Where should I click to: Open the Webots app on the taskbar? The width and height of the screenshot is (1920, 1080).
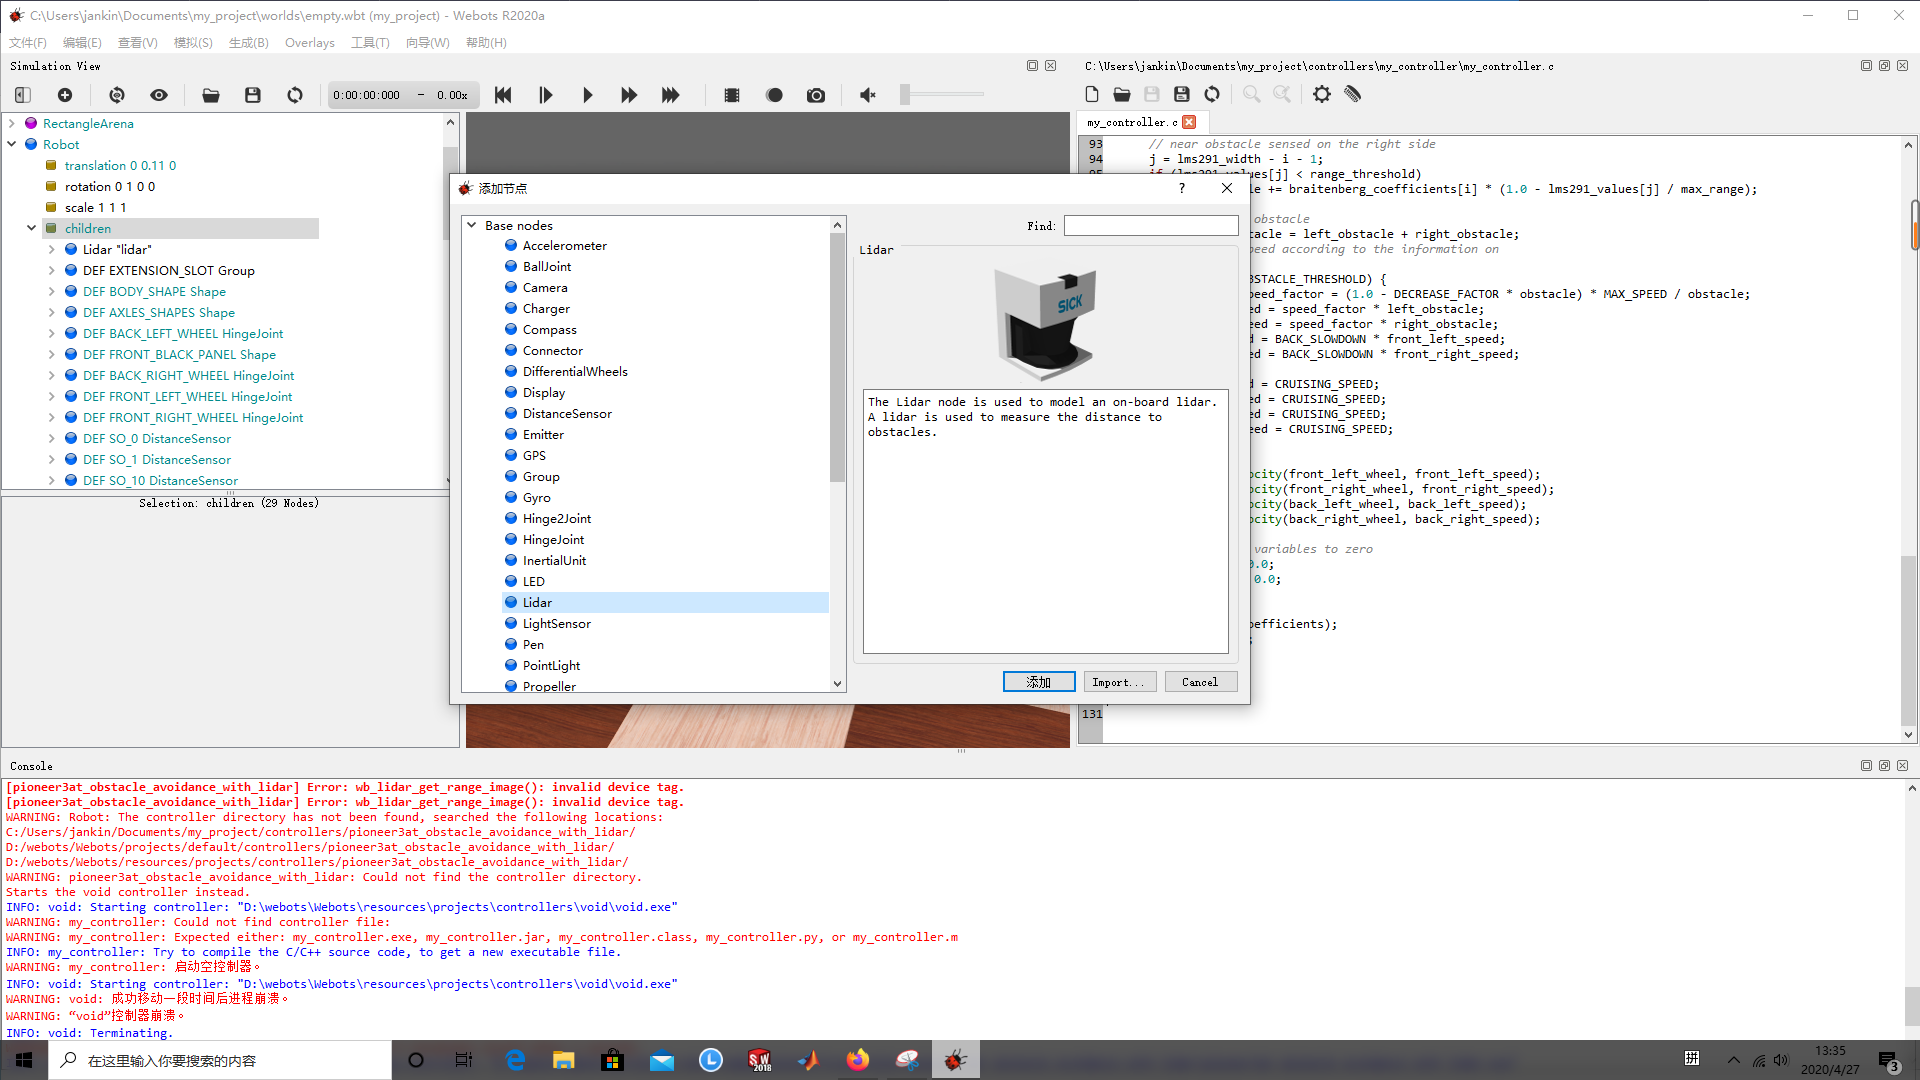tap(956, 1059)
